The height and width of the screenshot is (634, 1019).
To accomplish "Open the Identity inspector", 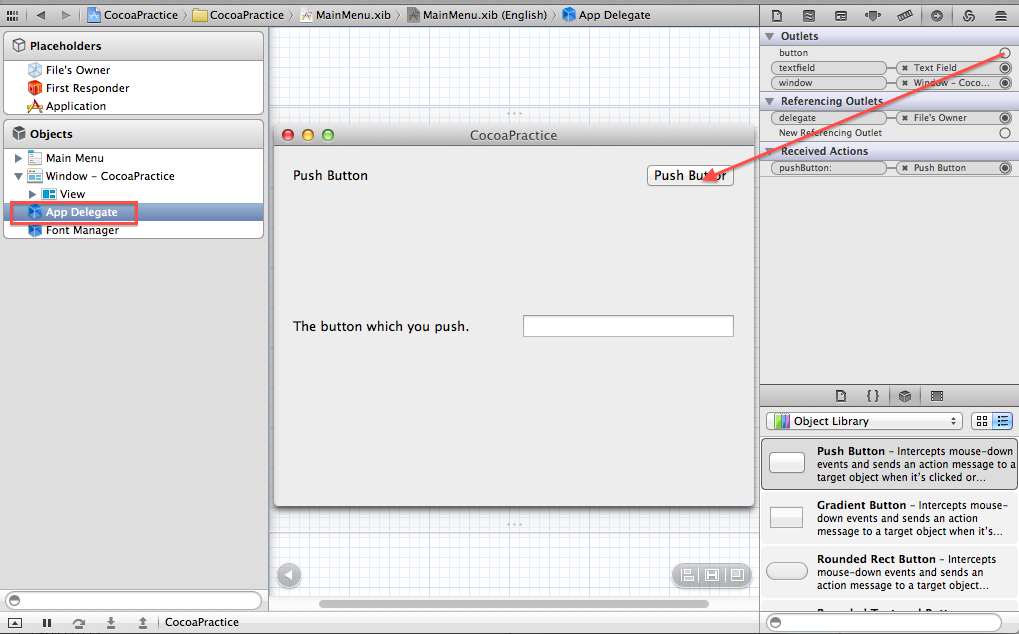I will (841, 16).
